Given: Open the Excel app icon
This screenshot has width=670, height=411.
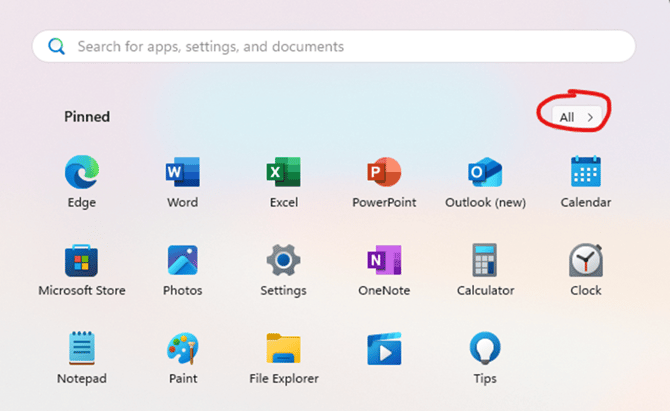Looking at the screenshot, I should pos(284,173).
